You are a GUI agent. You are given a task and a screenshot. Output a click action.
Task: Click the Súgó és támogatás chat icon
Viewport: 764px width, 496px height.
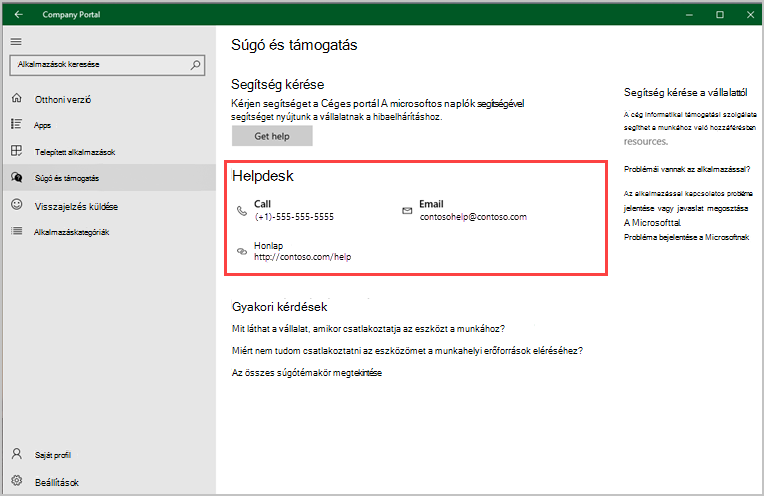(x=17, y=177)
